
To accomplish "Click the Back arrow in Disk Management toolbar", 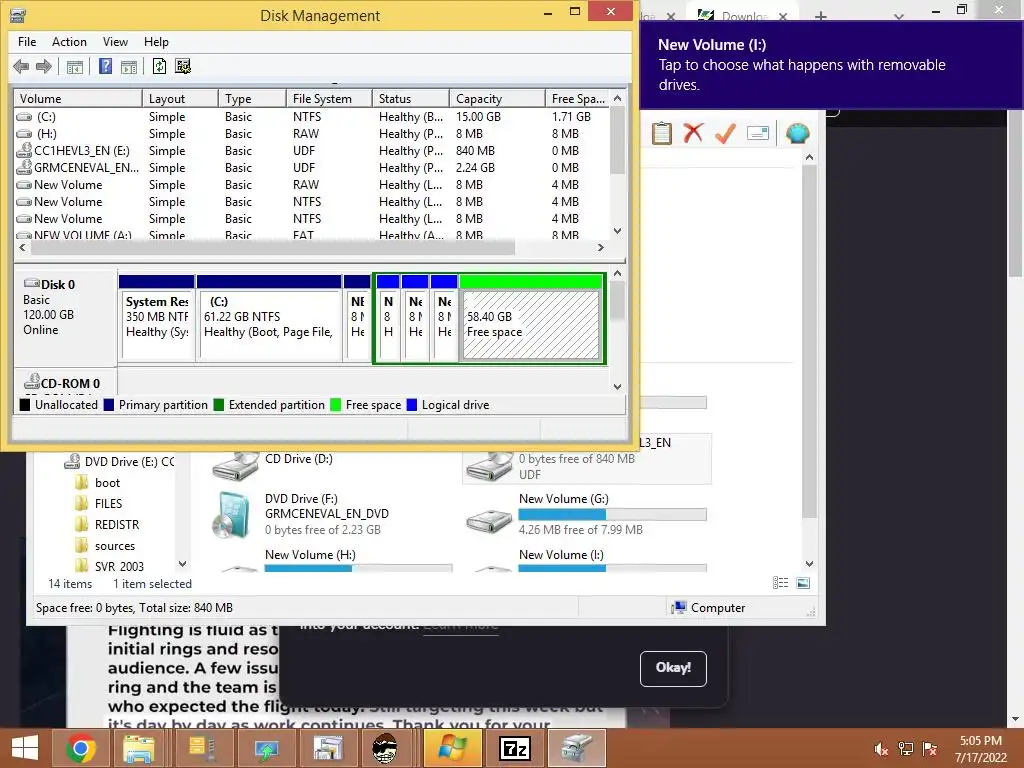I will point(21,66).
